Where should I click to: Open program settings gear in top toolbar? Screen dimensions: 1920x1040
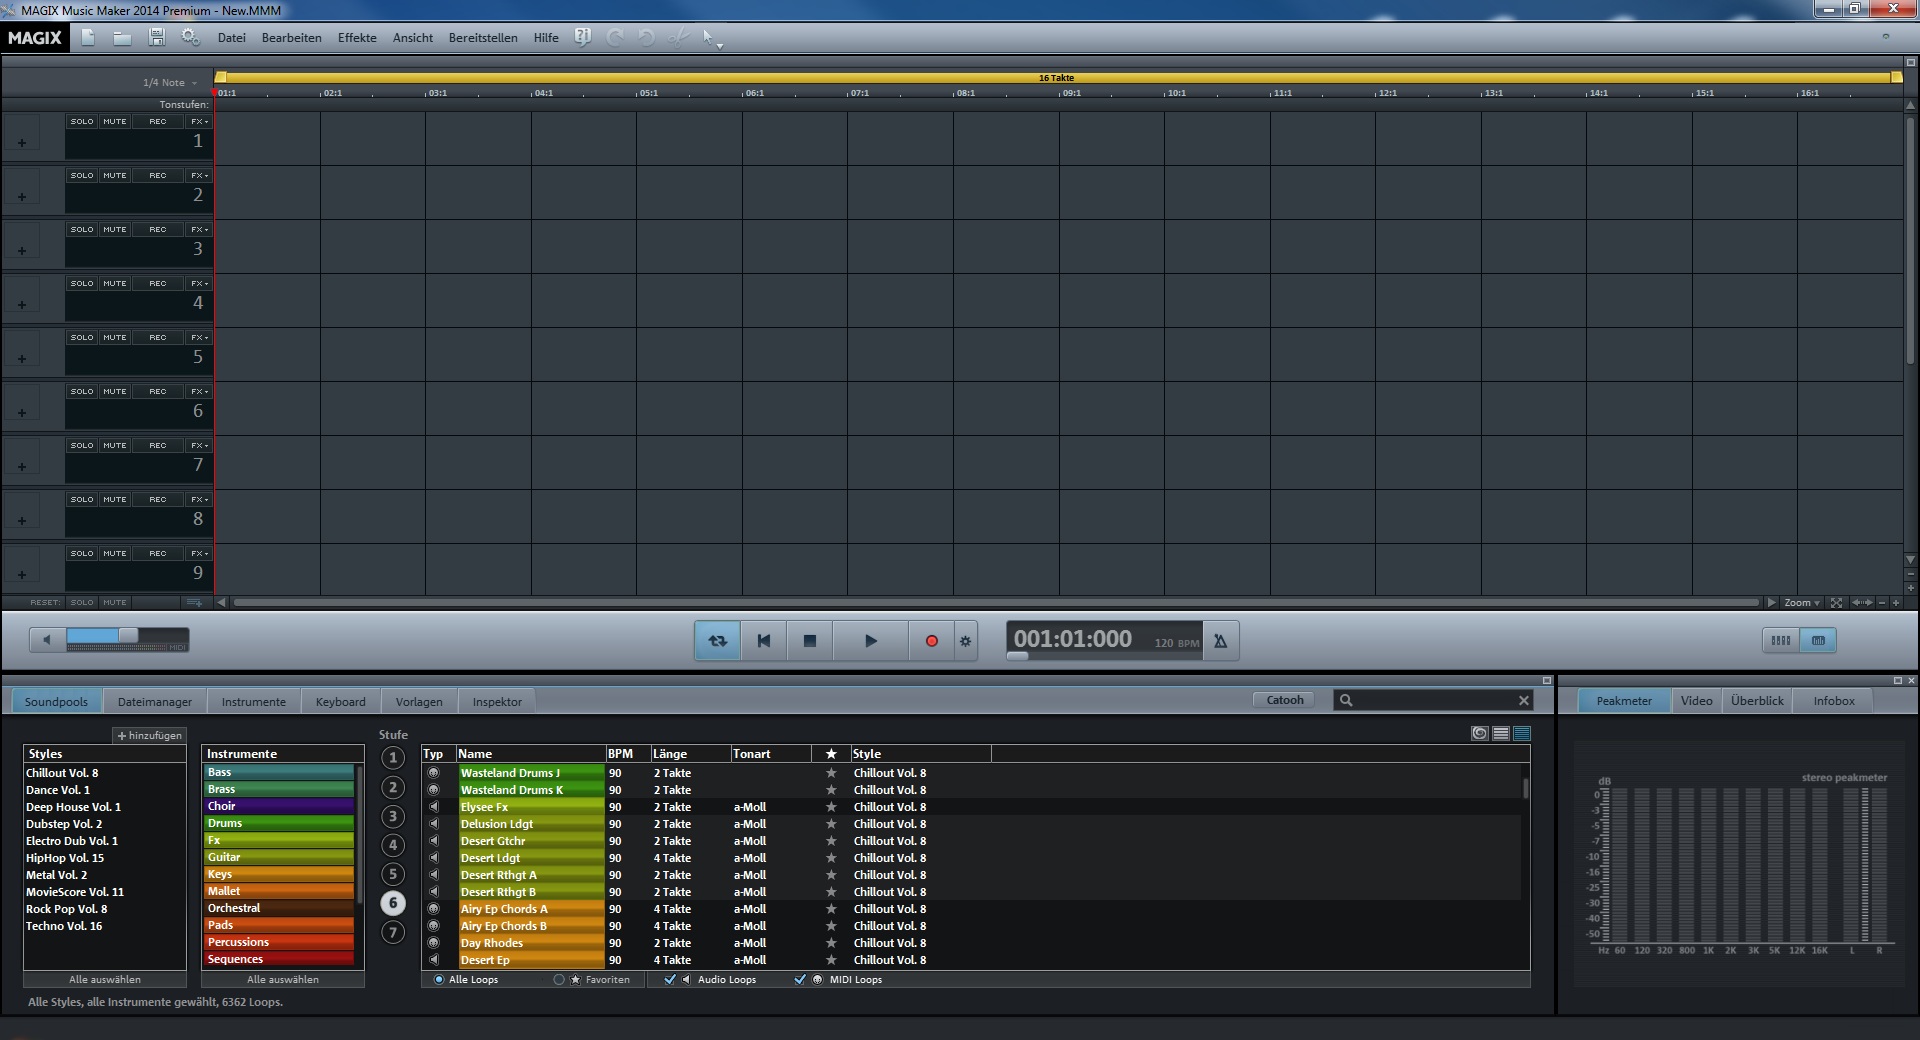(x=190, y=37)
